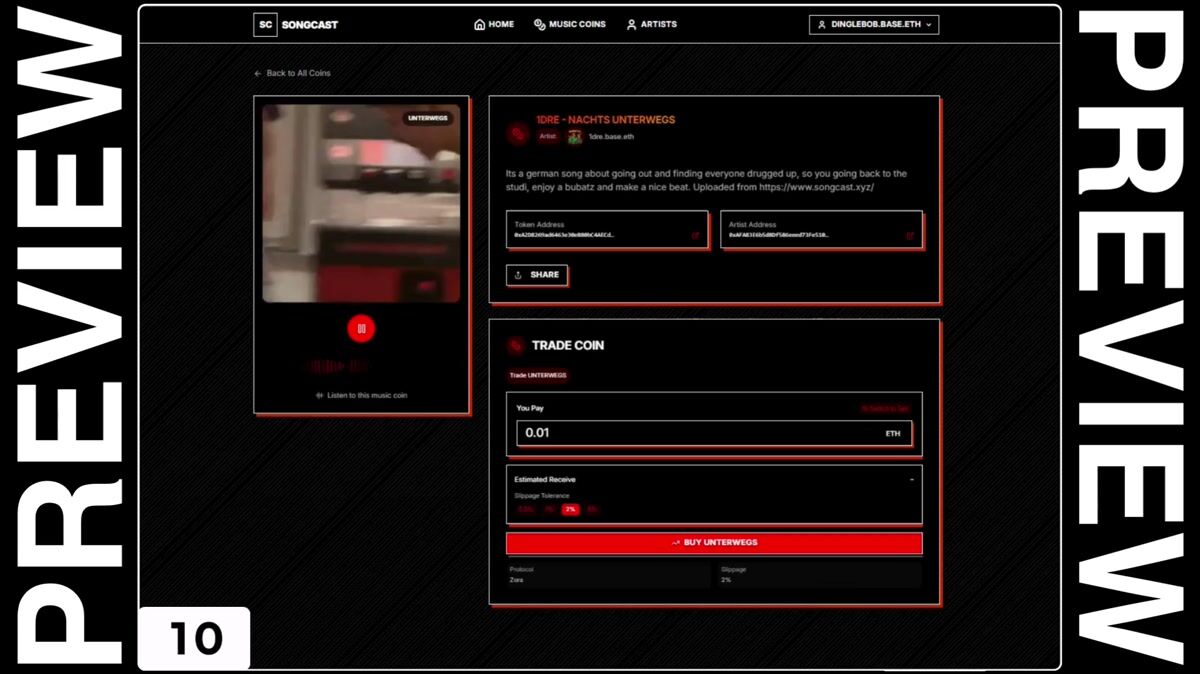Open the Artists page
1200x674 pixels.
click(651, 24)
